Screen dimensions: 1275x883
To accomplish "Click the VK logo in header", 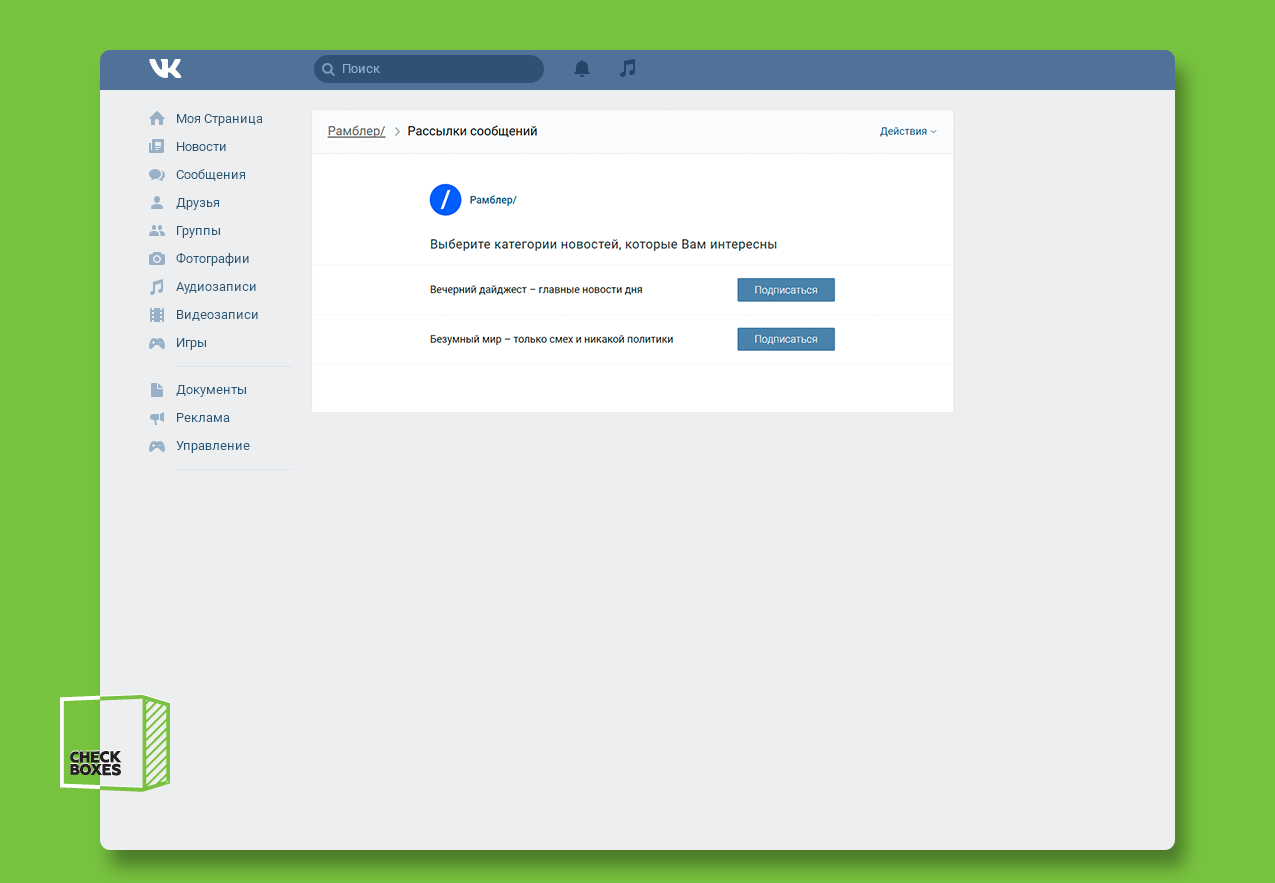I will tap(165, 68).
